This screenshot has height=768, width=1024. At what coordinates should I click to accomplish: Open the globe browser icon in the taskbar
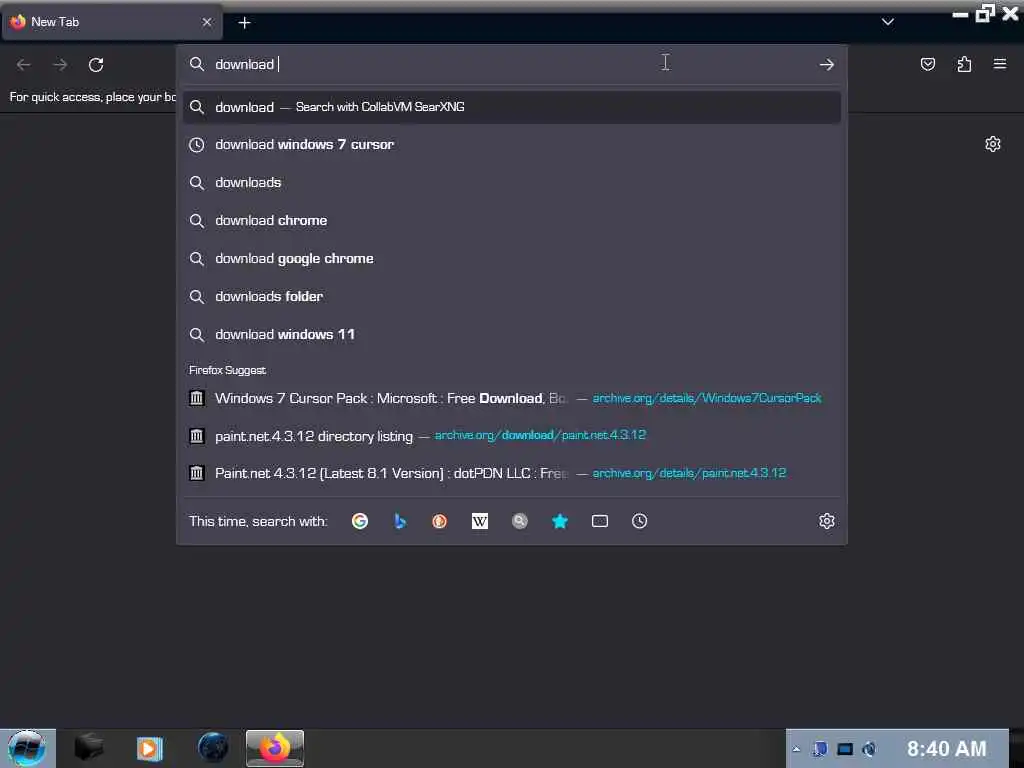(x=212, y=748)
